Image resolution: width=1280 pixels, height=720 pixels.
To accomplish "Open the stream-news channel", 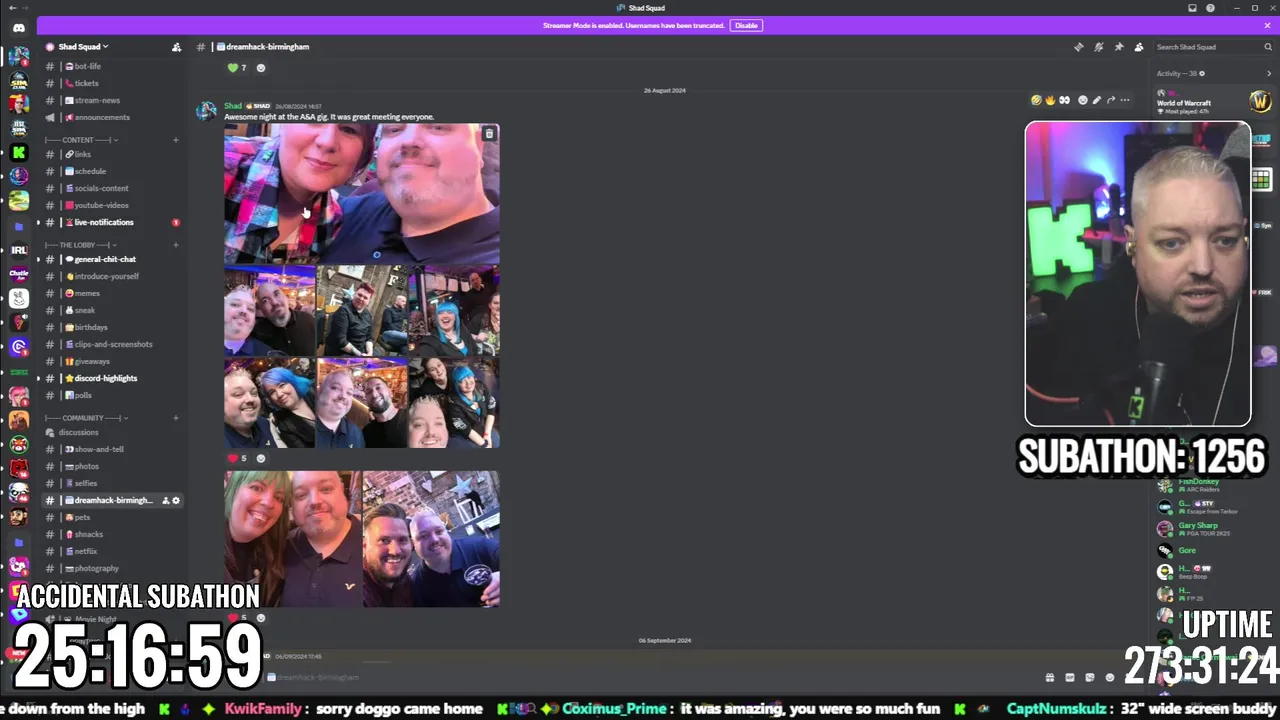I will tap(112, 100).
